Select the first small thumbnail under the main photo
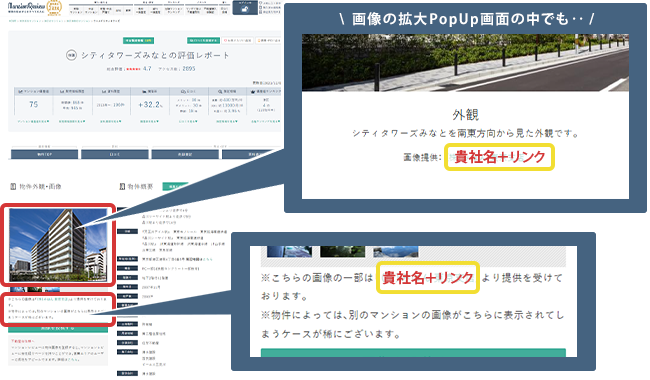The width and height of the screenshot is (650, 380). point(18,289)
